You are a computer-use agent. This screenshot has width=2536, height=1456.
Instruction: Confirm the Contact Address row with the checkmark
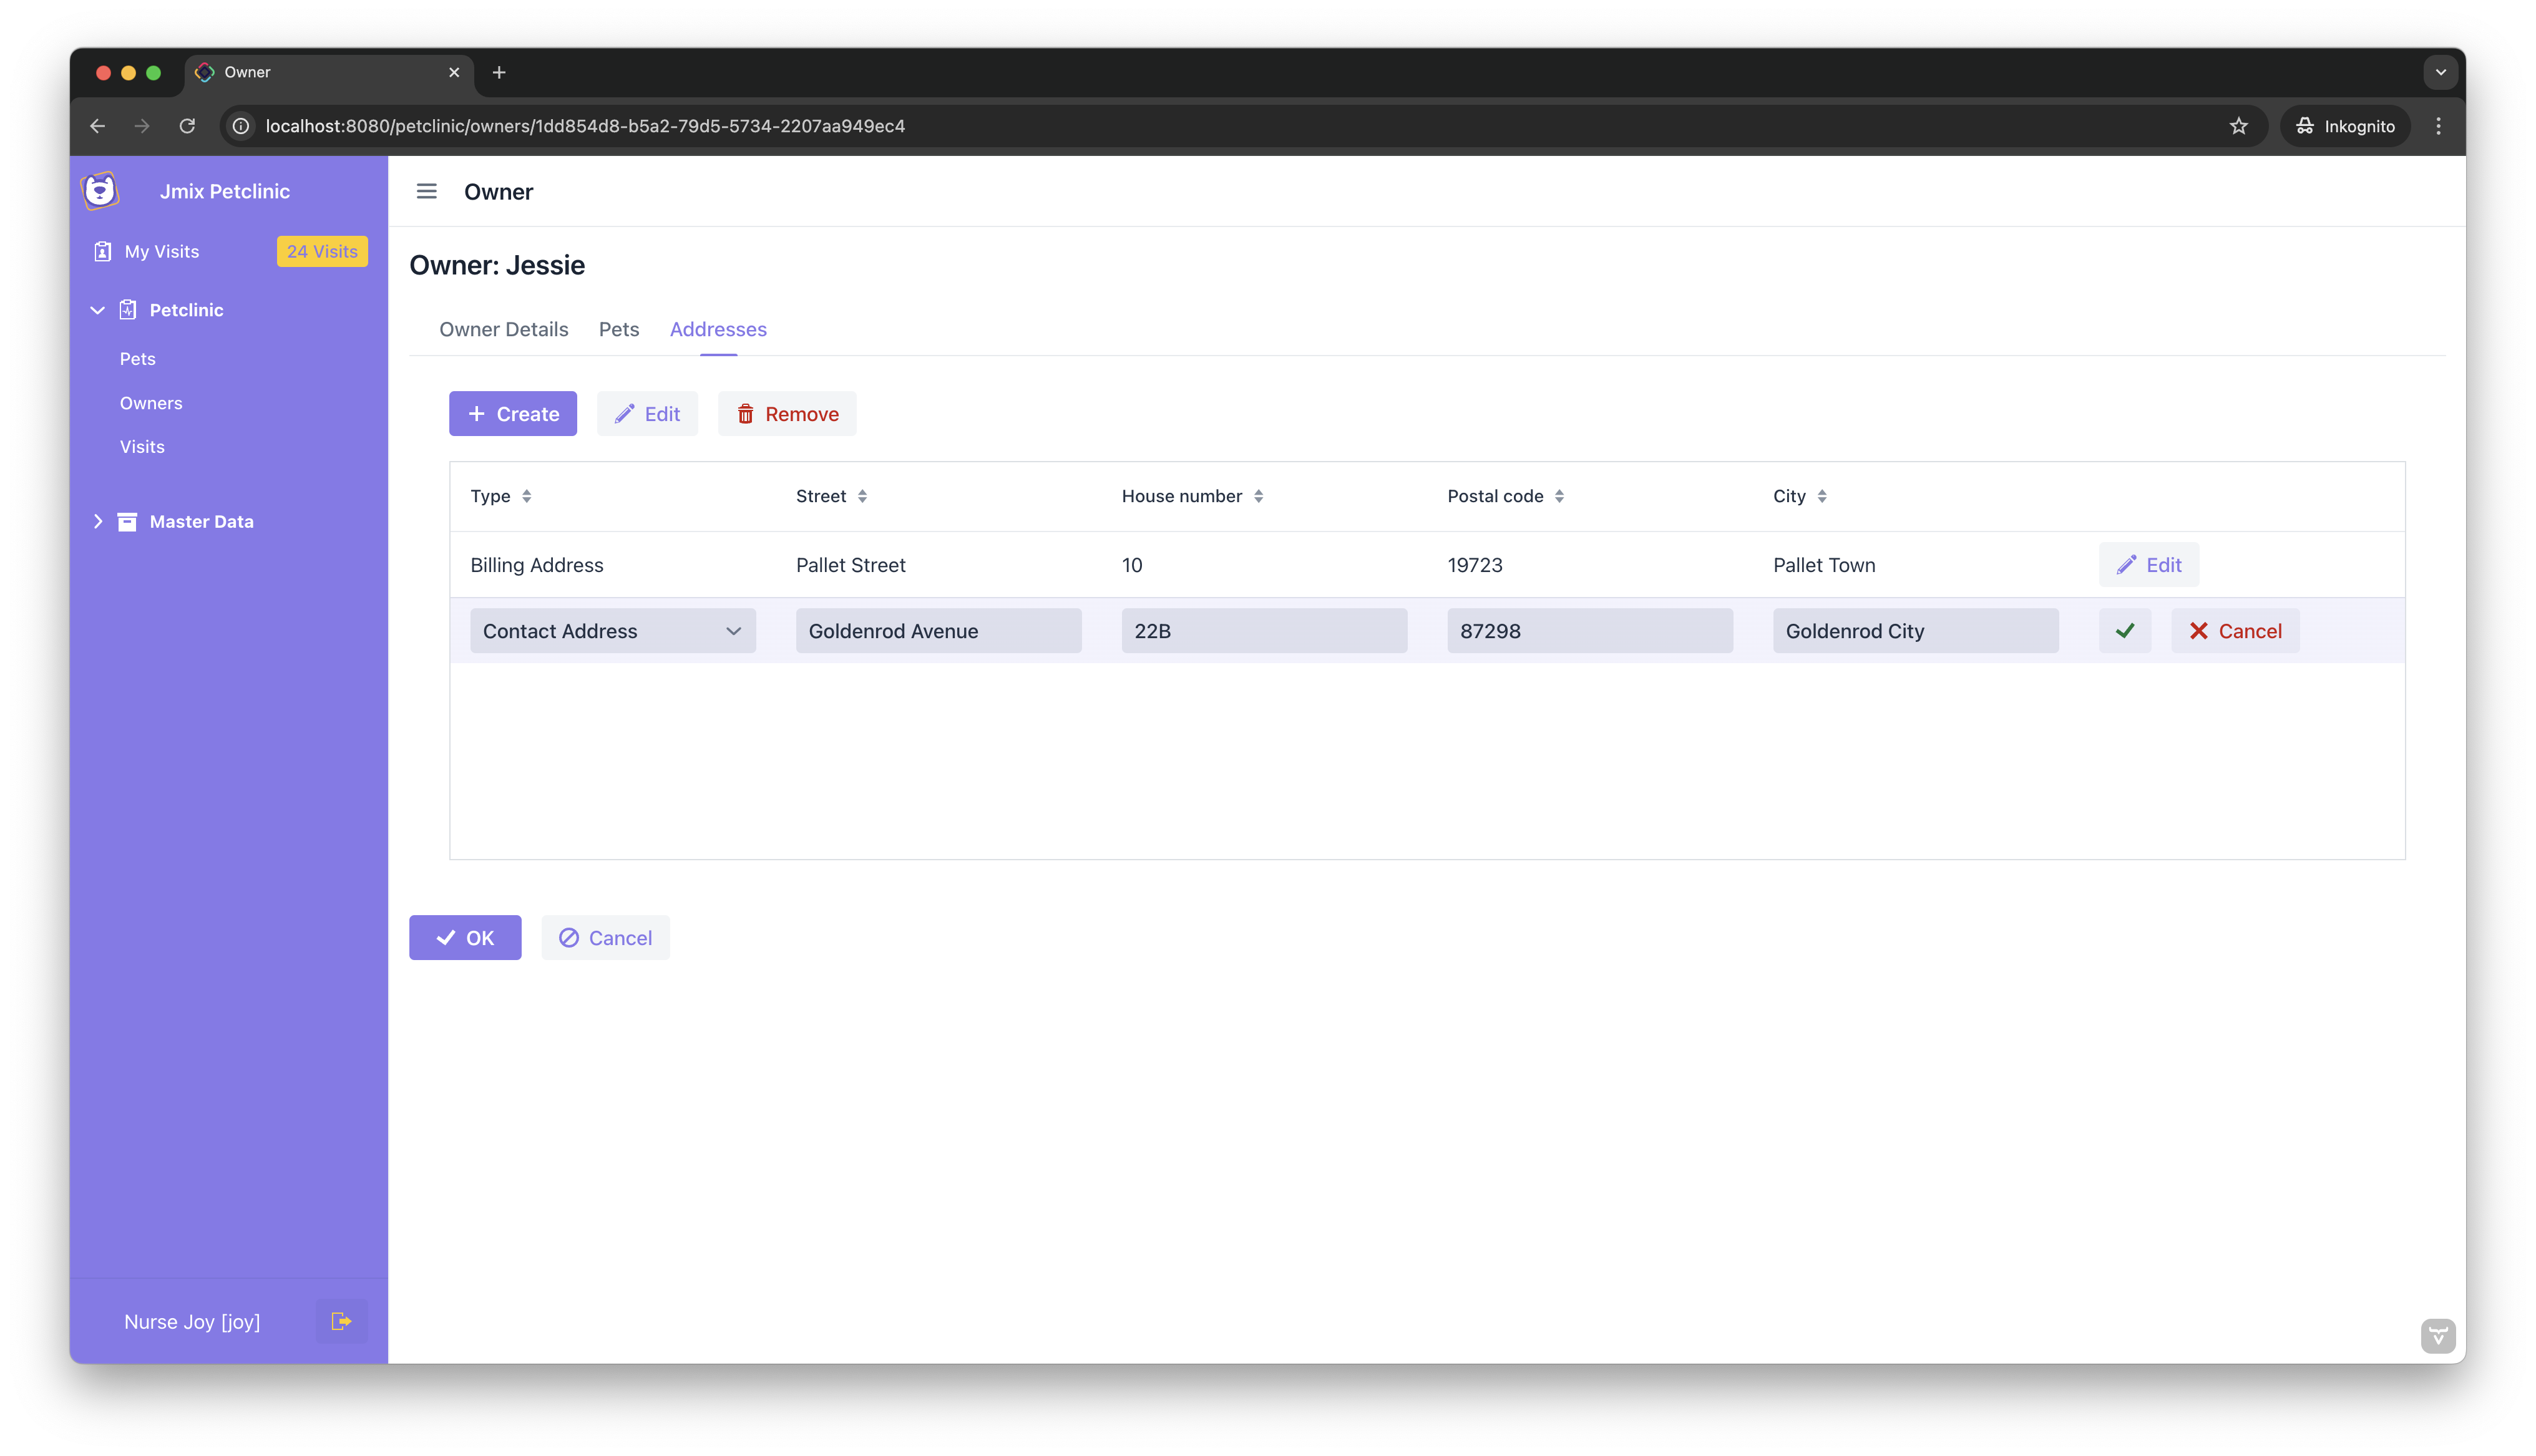pyautogui.click(x=2125, y=630)
